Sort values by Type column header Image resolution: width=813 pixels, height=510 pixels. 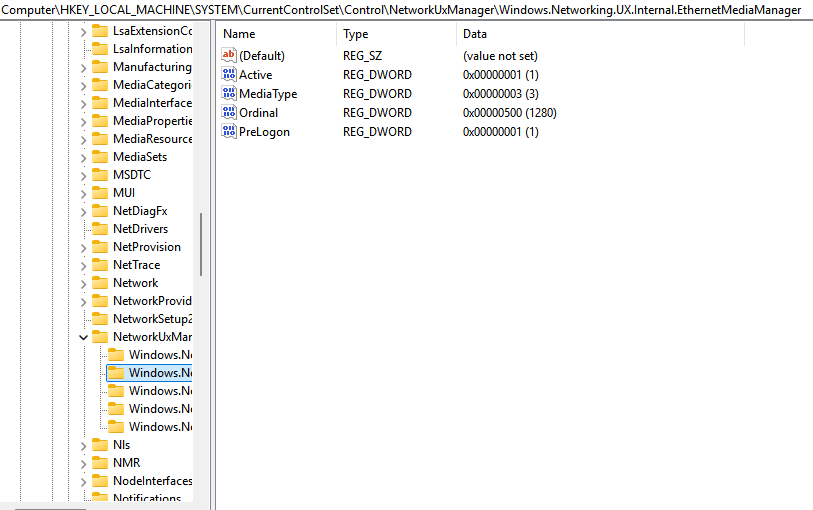pos(396,34)
